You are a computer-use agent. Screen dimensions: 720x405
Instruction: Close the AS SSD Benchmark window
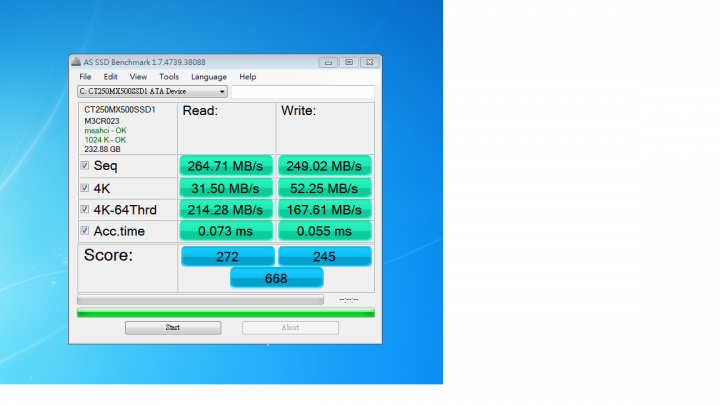coord(370,62)
